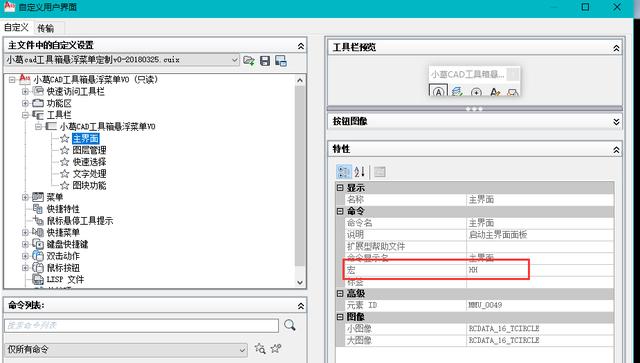Click the 鼠标悬停工具提示 node icon
This screenshot has height=363, width=640.
click(38, 221)
